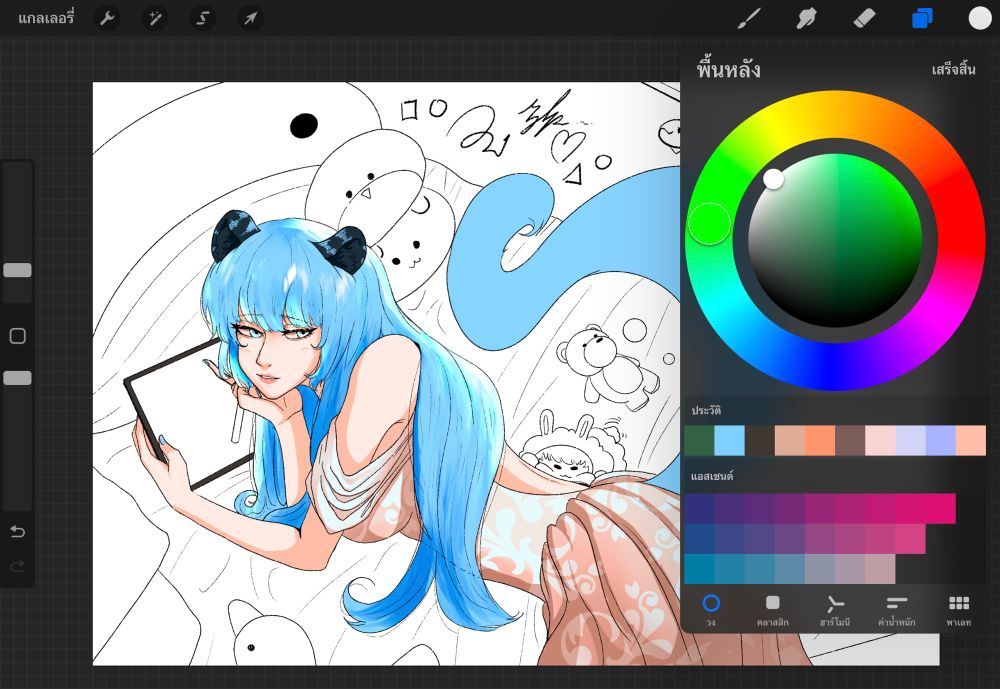The width and height of the screenshot is (1000, 689).
Task: Open the Layers panel icon
Action: click(x=922, y=19)
